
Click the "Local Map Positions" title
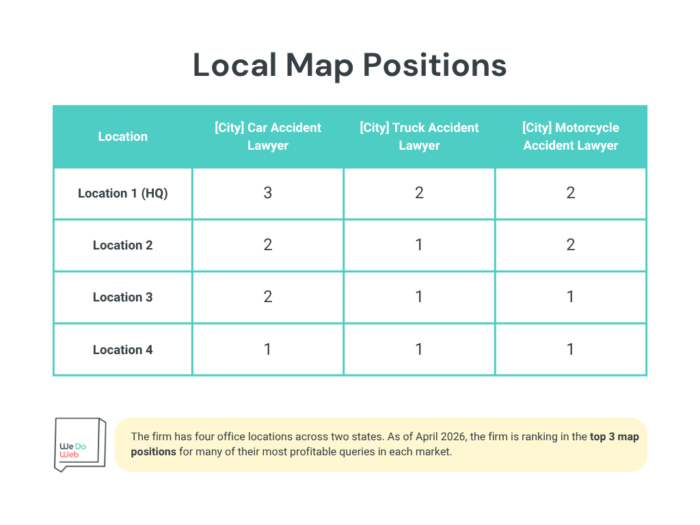coord(350,65)
